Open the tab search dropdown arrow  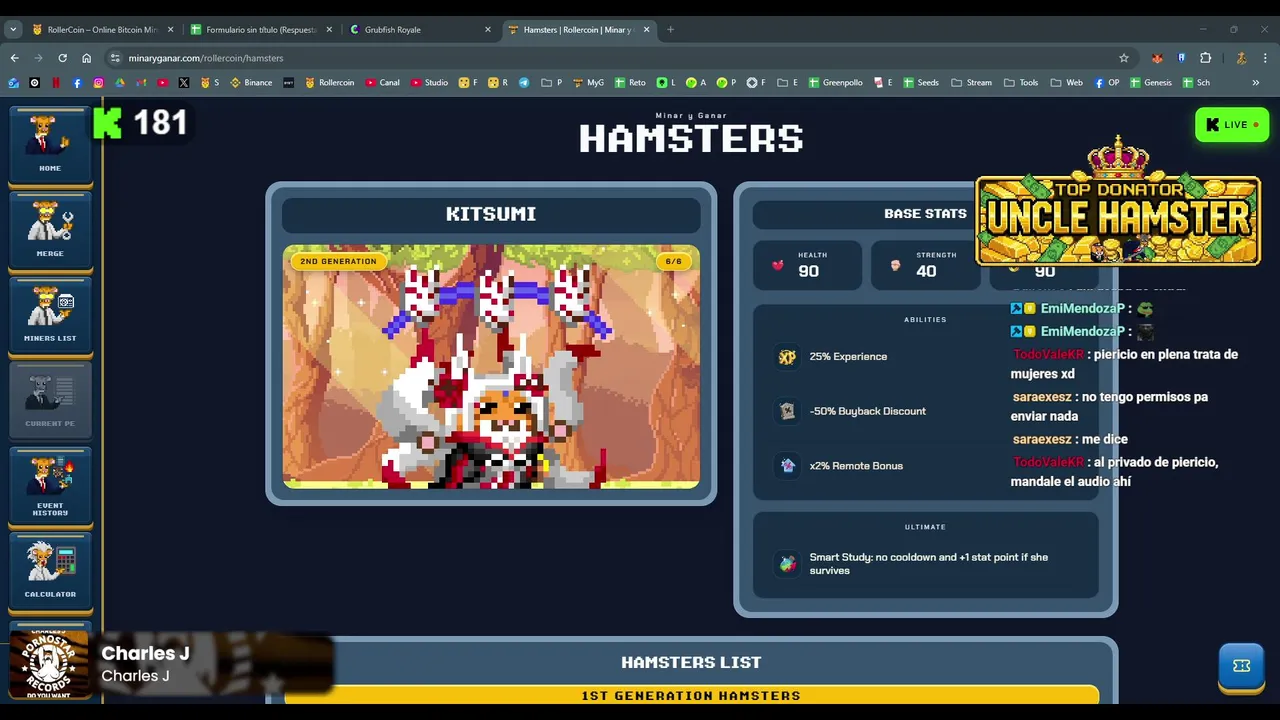click(13, 30)
